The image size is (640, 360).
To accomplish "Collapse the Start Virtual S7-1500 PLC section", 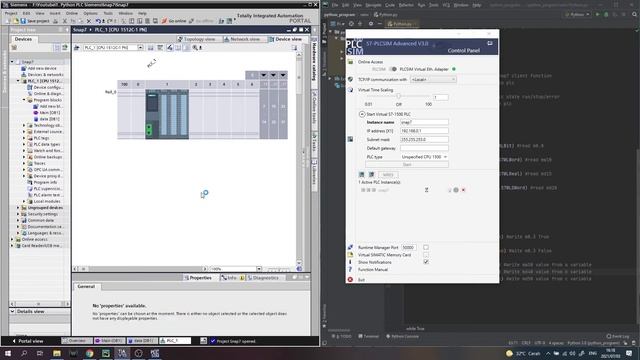I will tap(362, 114).
